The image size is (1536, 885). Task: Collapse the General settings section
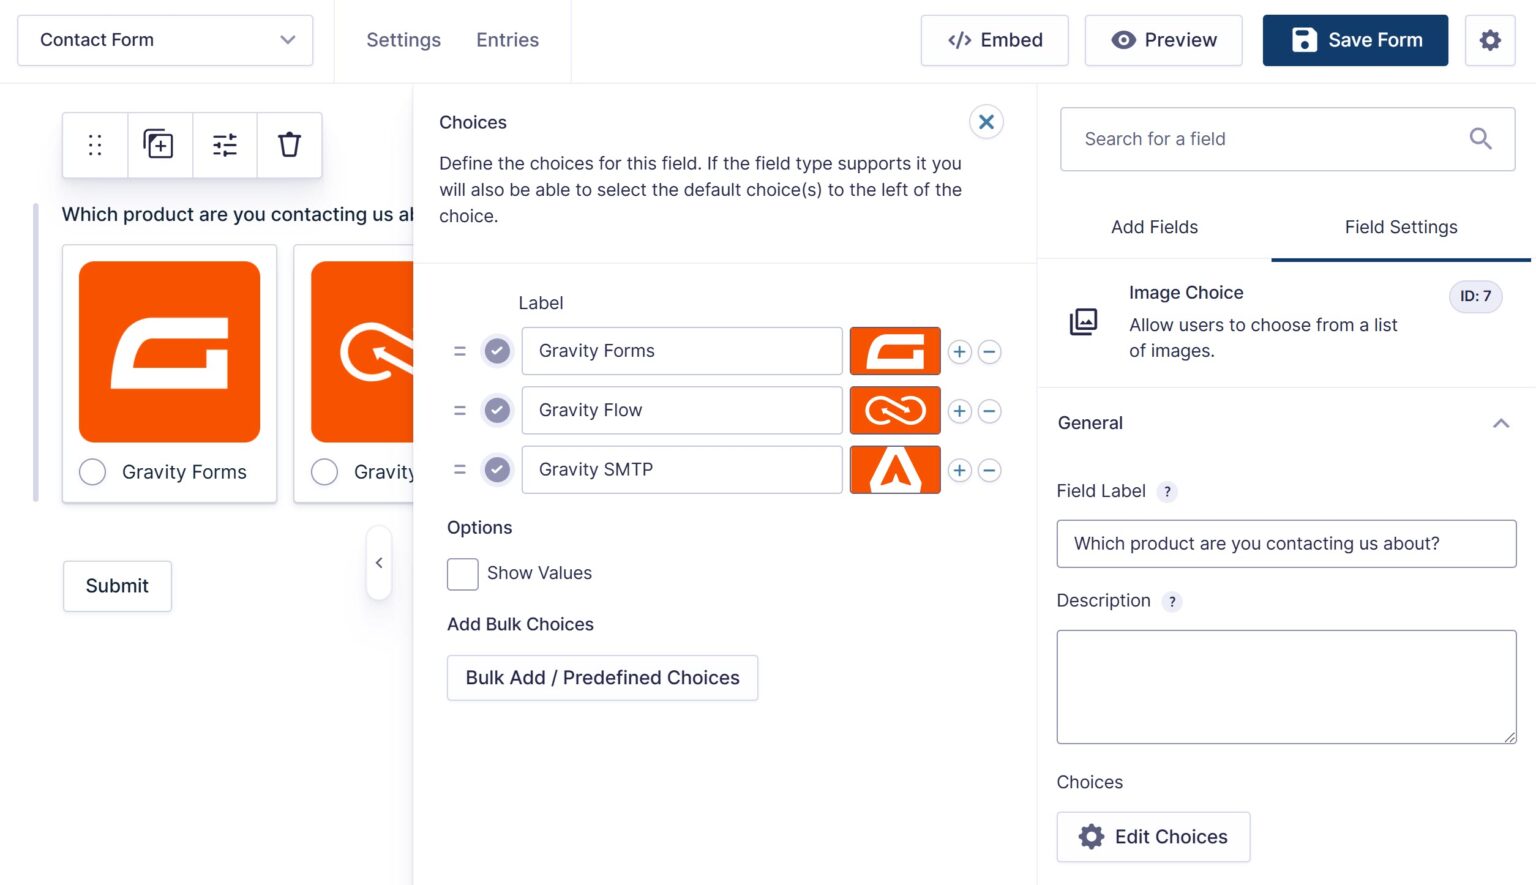1502,422
